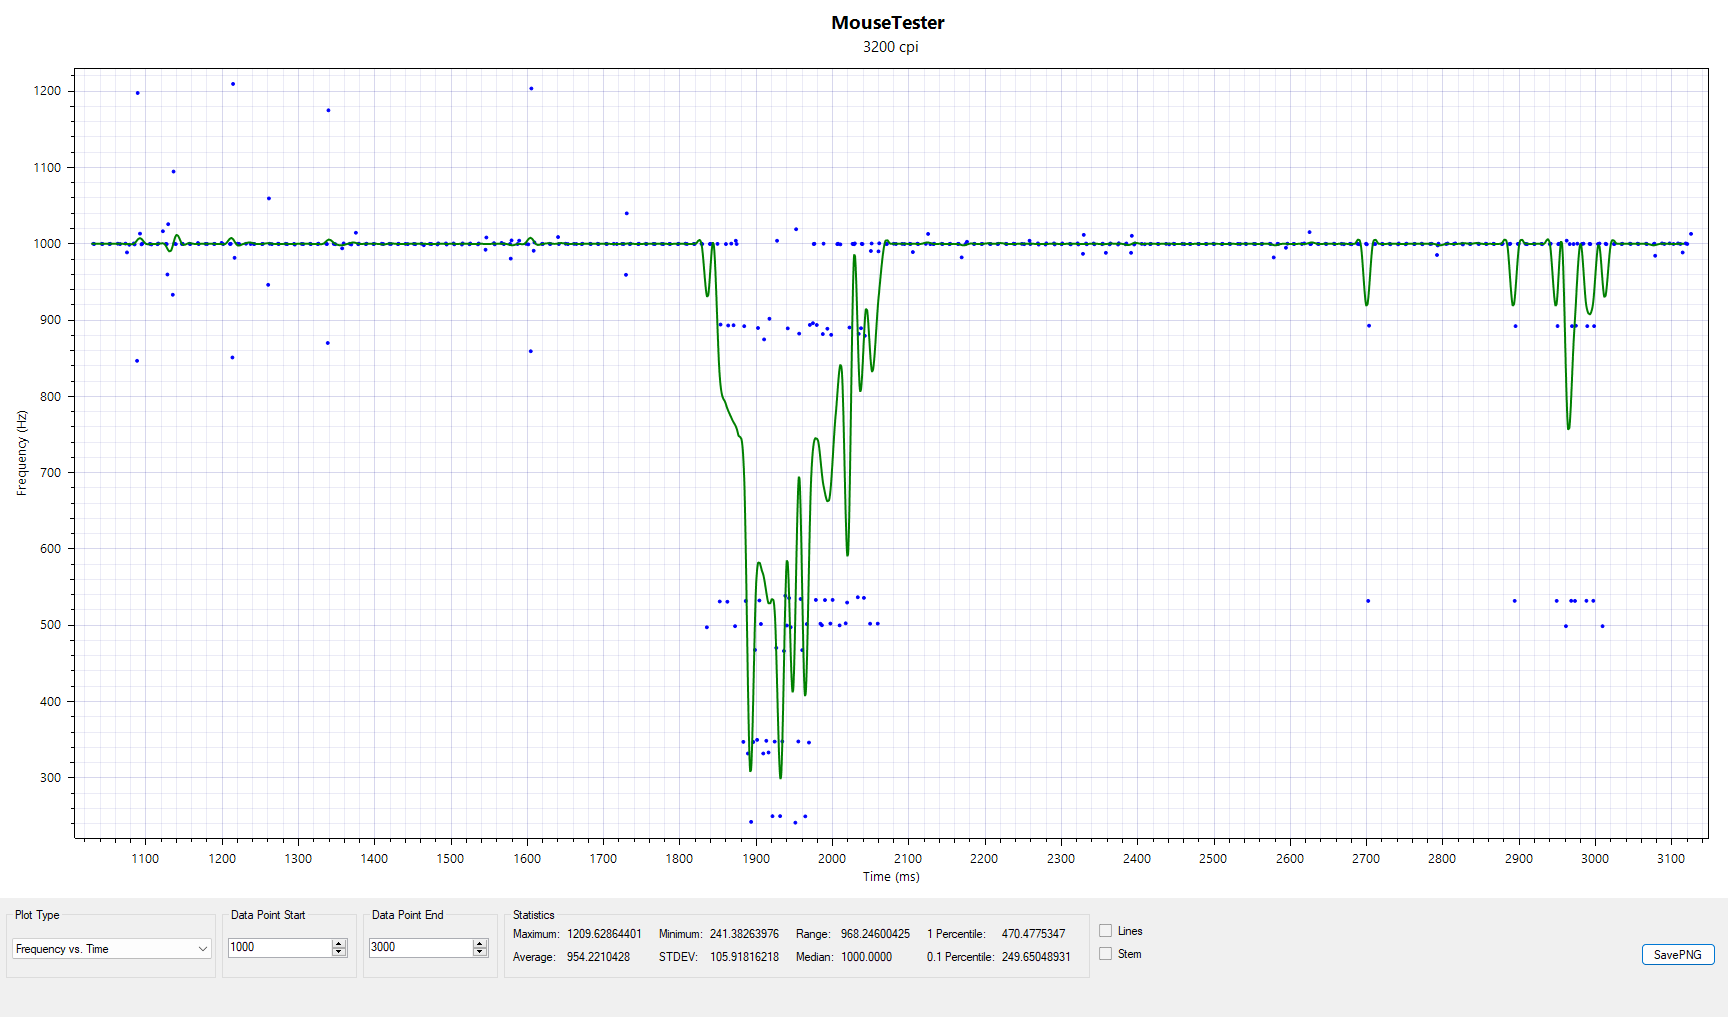The height and width of the screenshot is (1017, 1728).
Task: Click the Data Point End input field
Action: click(421, 947)
